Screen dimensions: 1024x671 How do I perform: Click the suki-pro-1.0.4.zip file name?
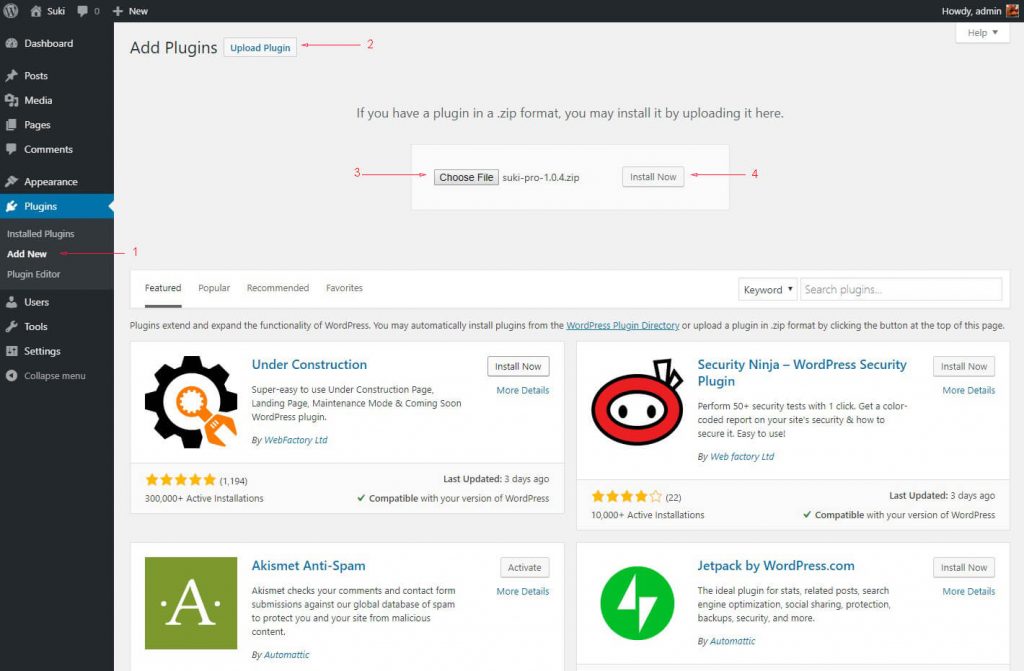[541, 178]
